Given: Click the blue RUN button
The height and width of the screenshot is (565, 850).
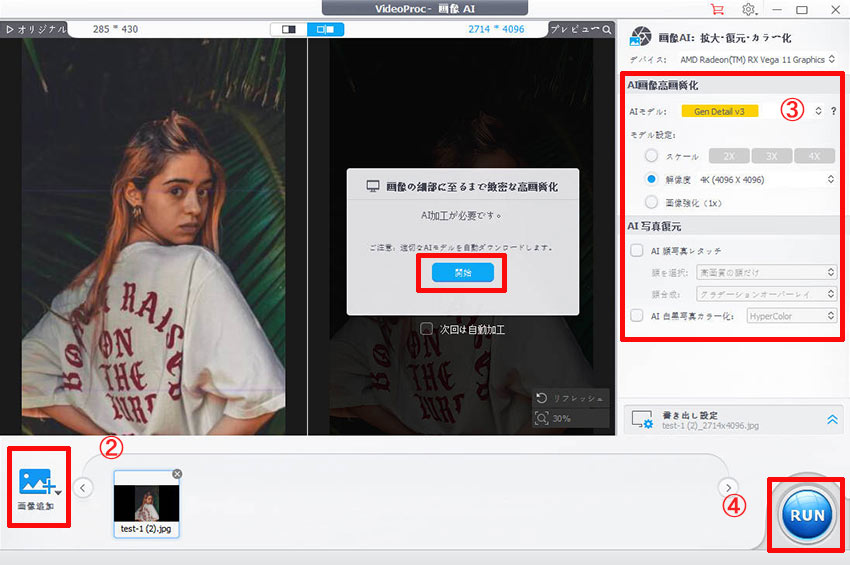Looking at the screenshot, I should pyautogui.click(x=807, y=515).
